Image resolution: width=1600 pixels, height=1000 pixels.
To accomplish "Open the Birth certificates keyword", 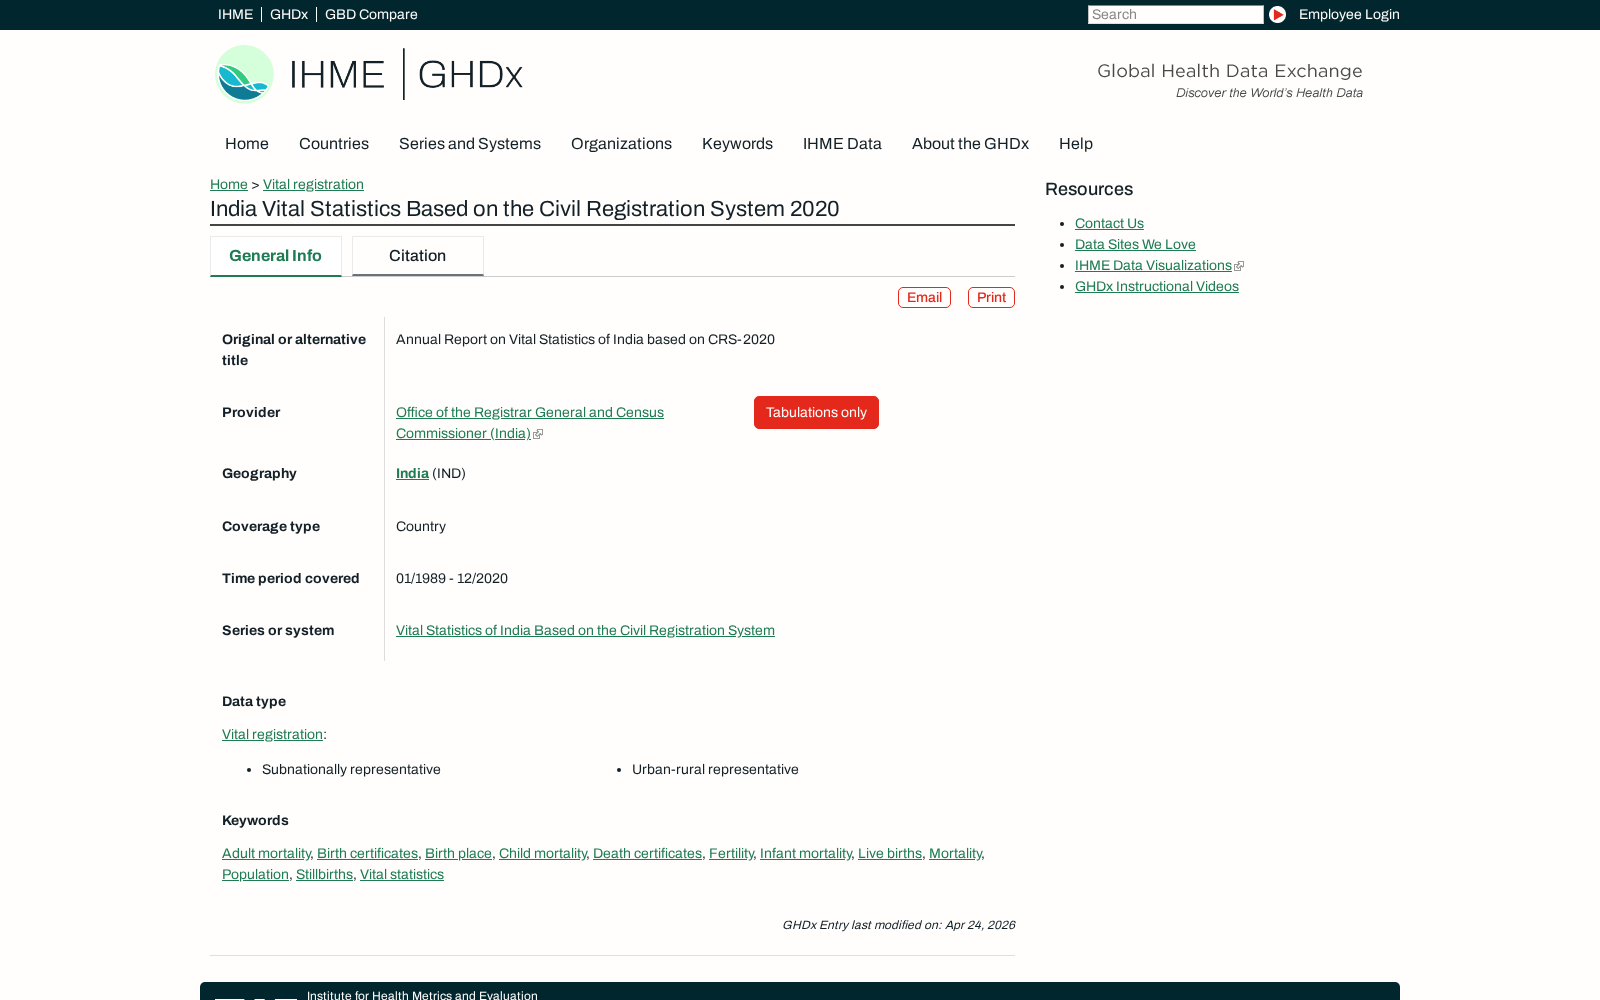I will [x=367, y=853].
